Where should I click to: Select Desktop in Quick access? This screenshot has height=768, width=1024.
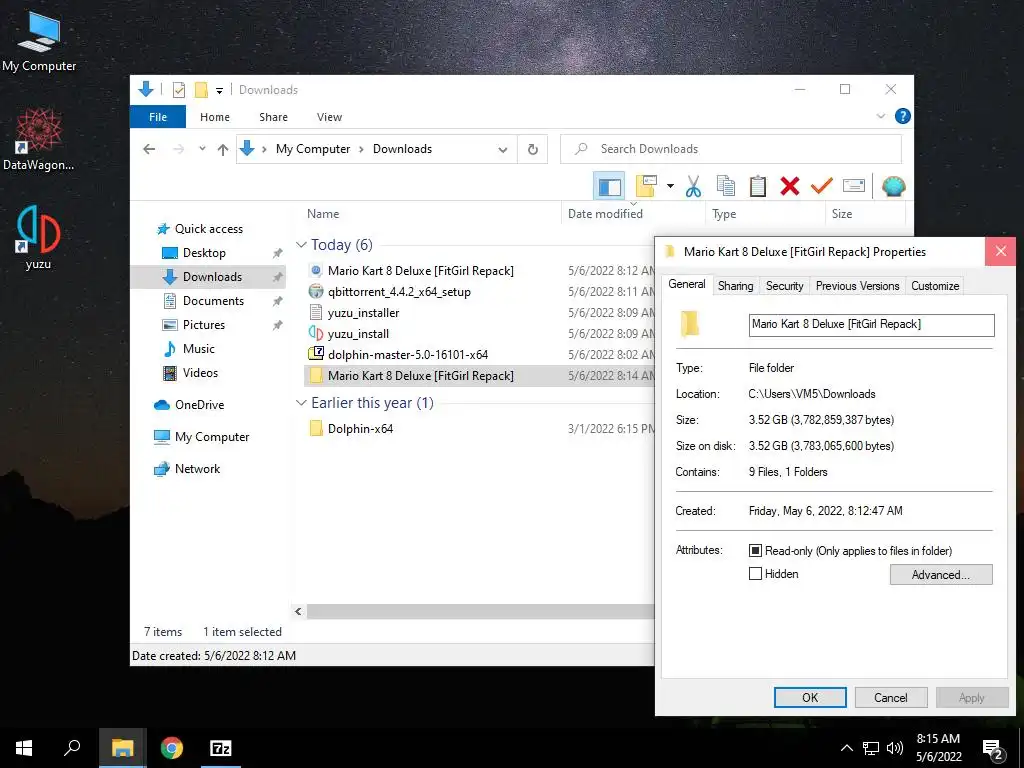point(204,253)
